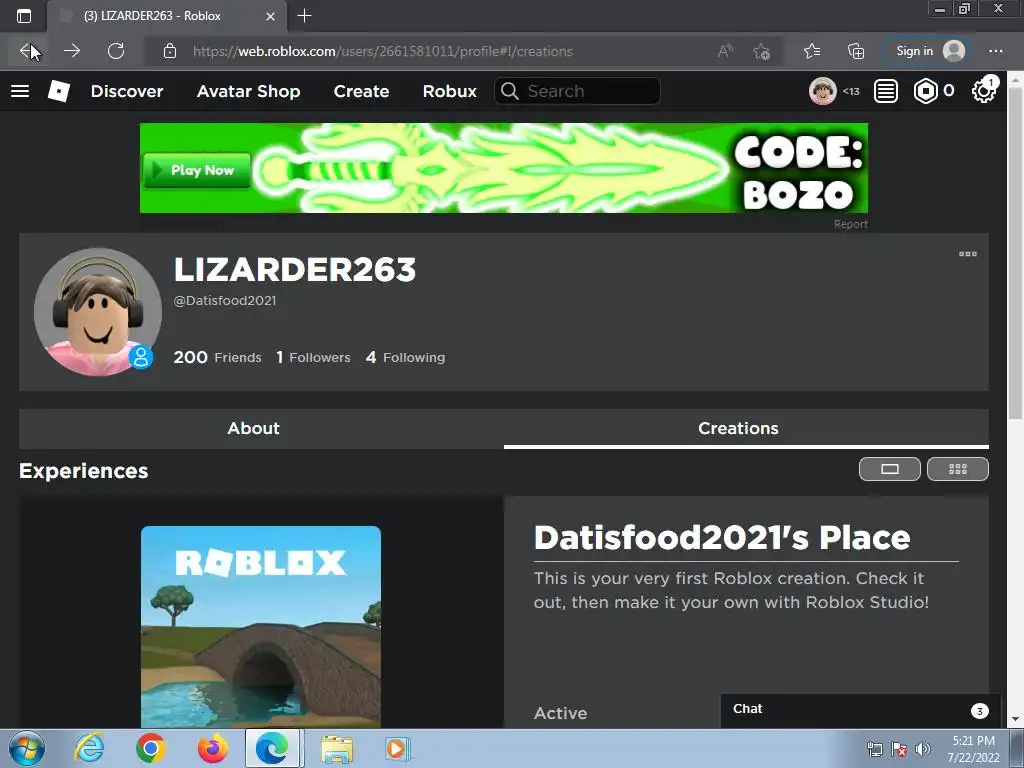Viewport: 1024px width, 768px height.
Task: Open Discover in Roblox navbar
Action: click(x=127, y=91)
